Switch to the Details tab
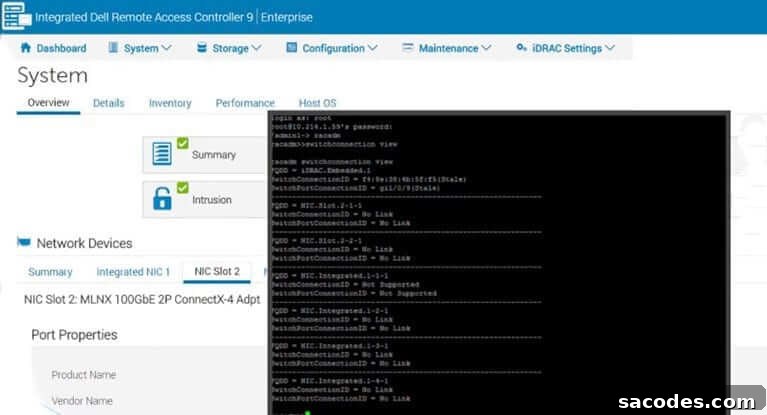767x415 pixels. [109, 103]
